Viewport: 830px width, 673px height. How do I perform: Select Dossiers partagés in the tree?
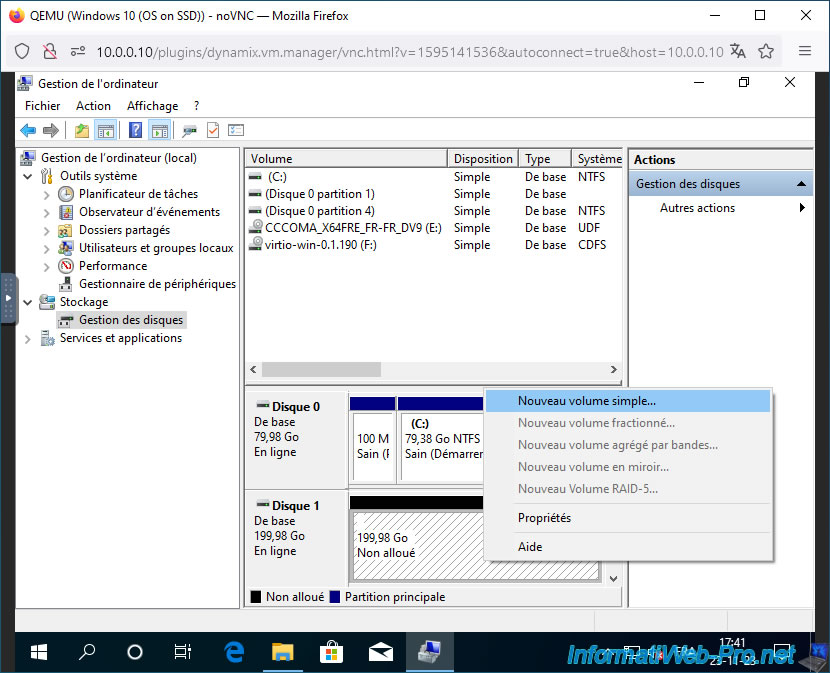coord(124,230)
